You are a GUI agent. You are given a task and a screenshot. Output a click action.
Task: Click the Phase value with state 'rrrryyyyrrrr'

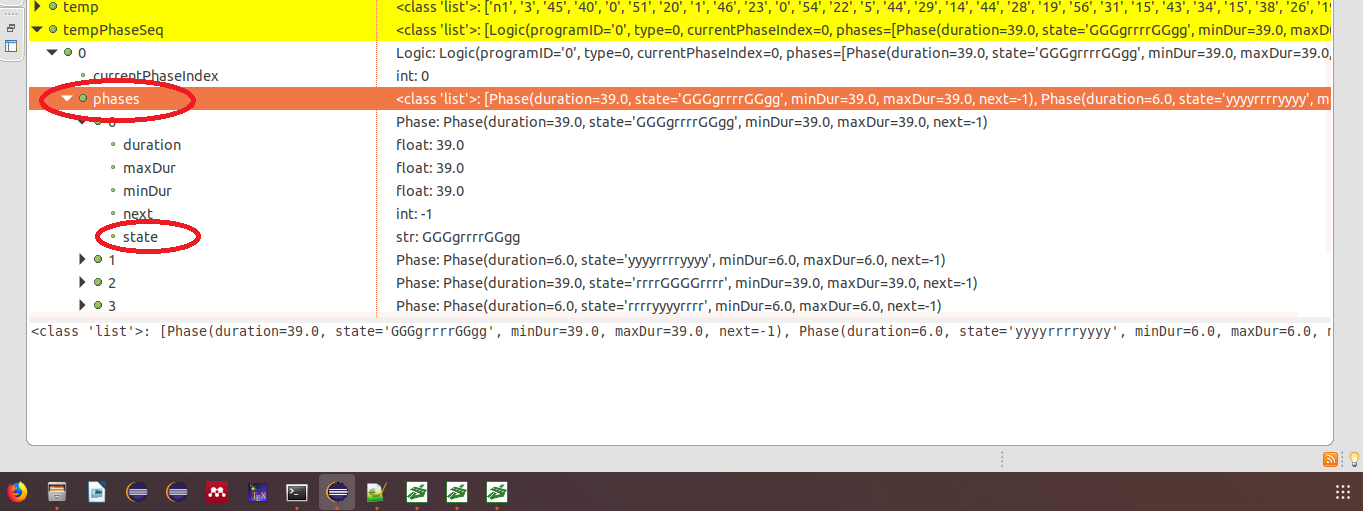point(669,306)
